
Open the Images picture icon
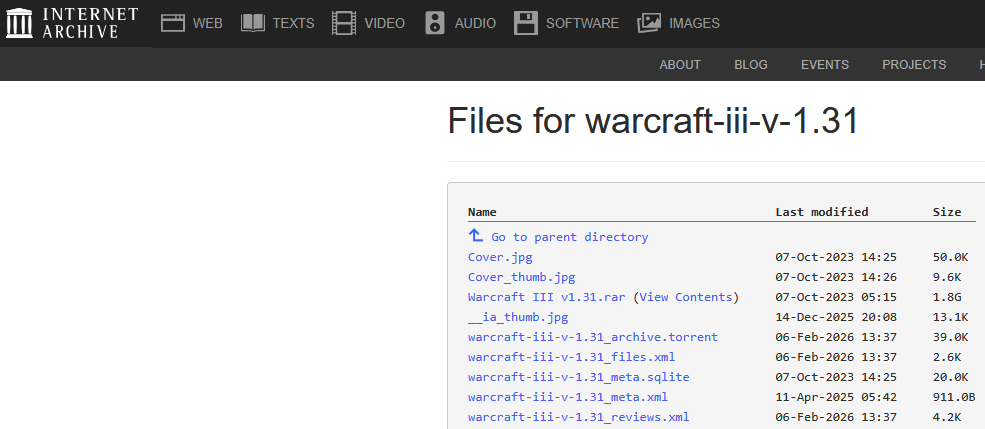[649, 23]
